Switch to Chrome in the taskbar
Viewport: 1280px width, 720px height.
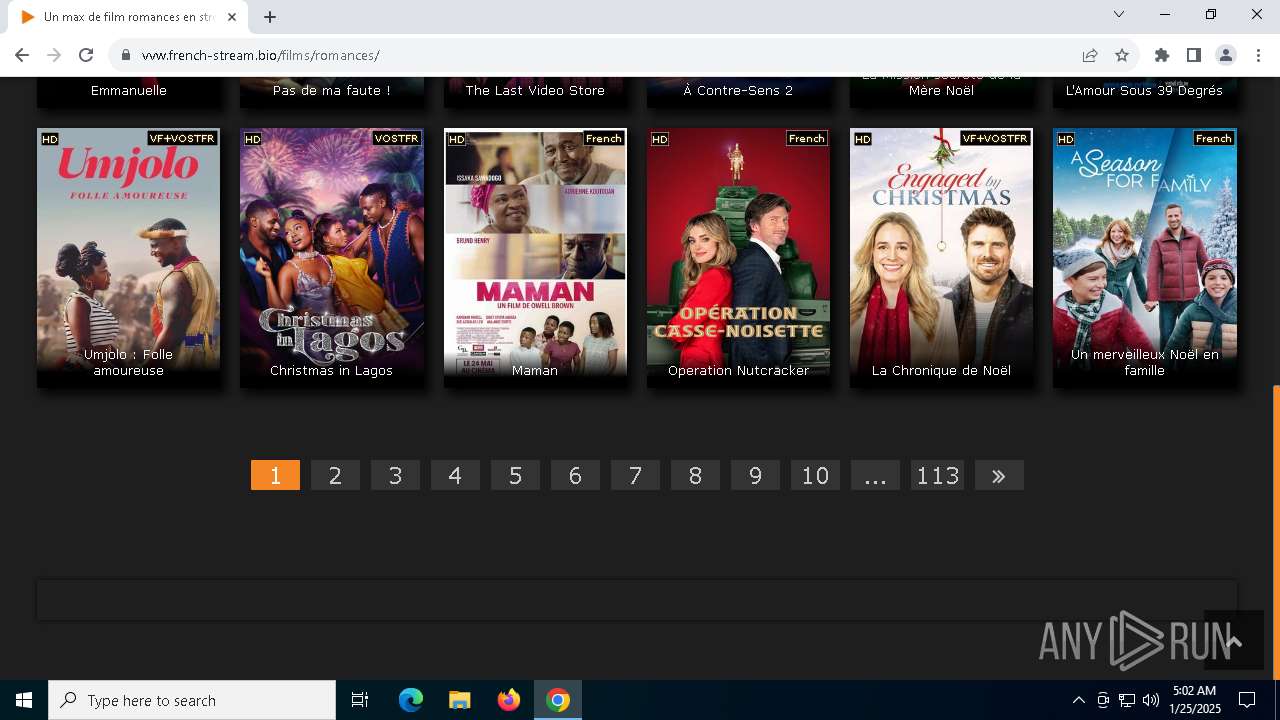[x=558, y=700]
